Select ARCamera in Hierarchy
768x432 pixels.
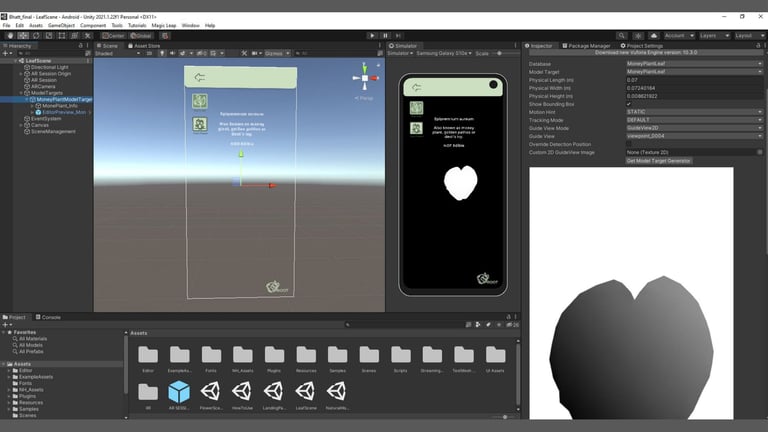point(43,86)
